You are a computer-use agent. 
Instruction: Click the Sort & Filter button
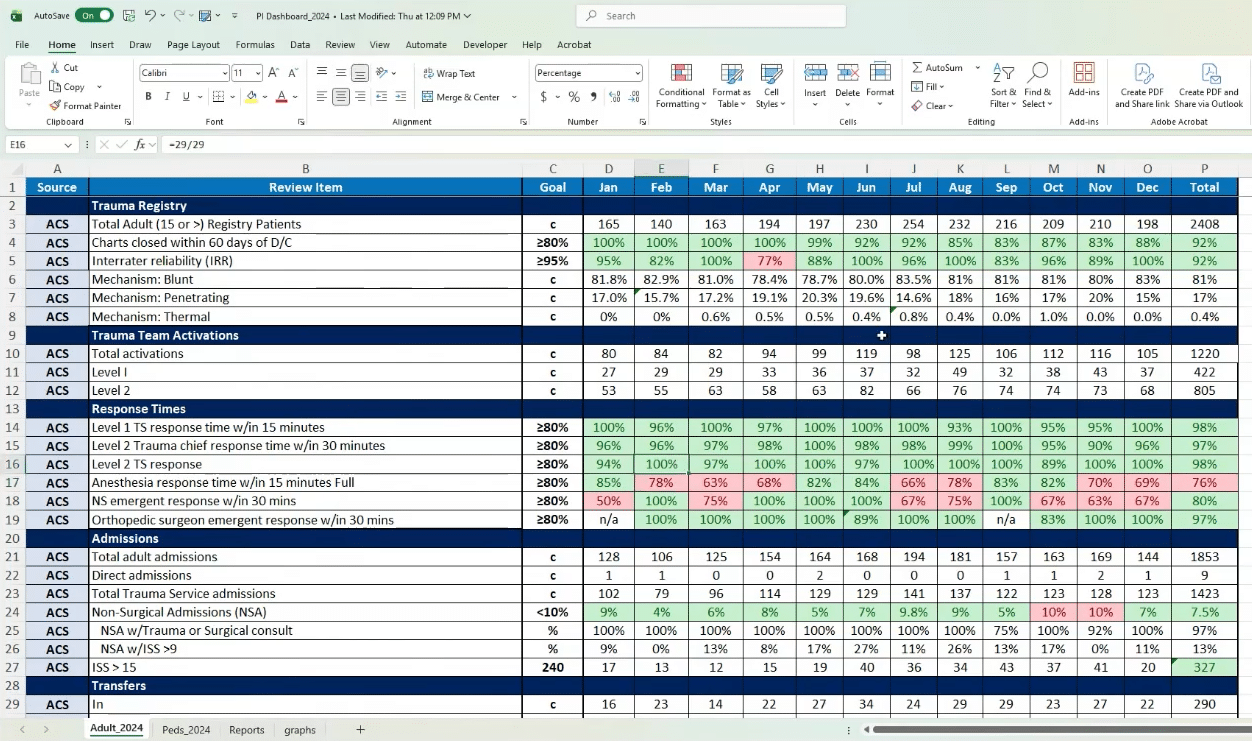[1002, 86]
